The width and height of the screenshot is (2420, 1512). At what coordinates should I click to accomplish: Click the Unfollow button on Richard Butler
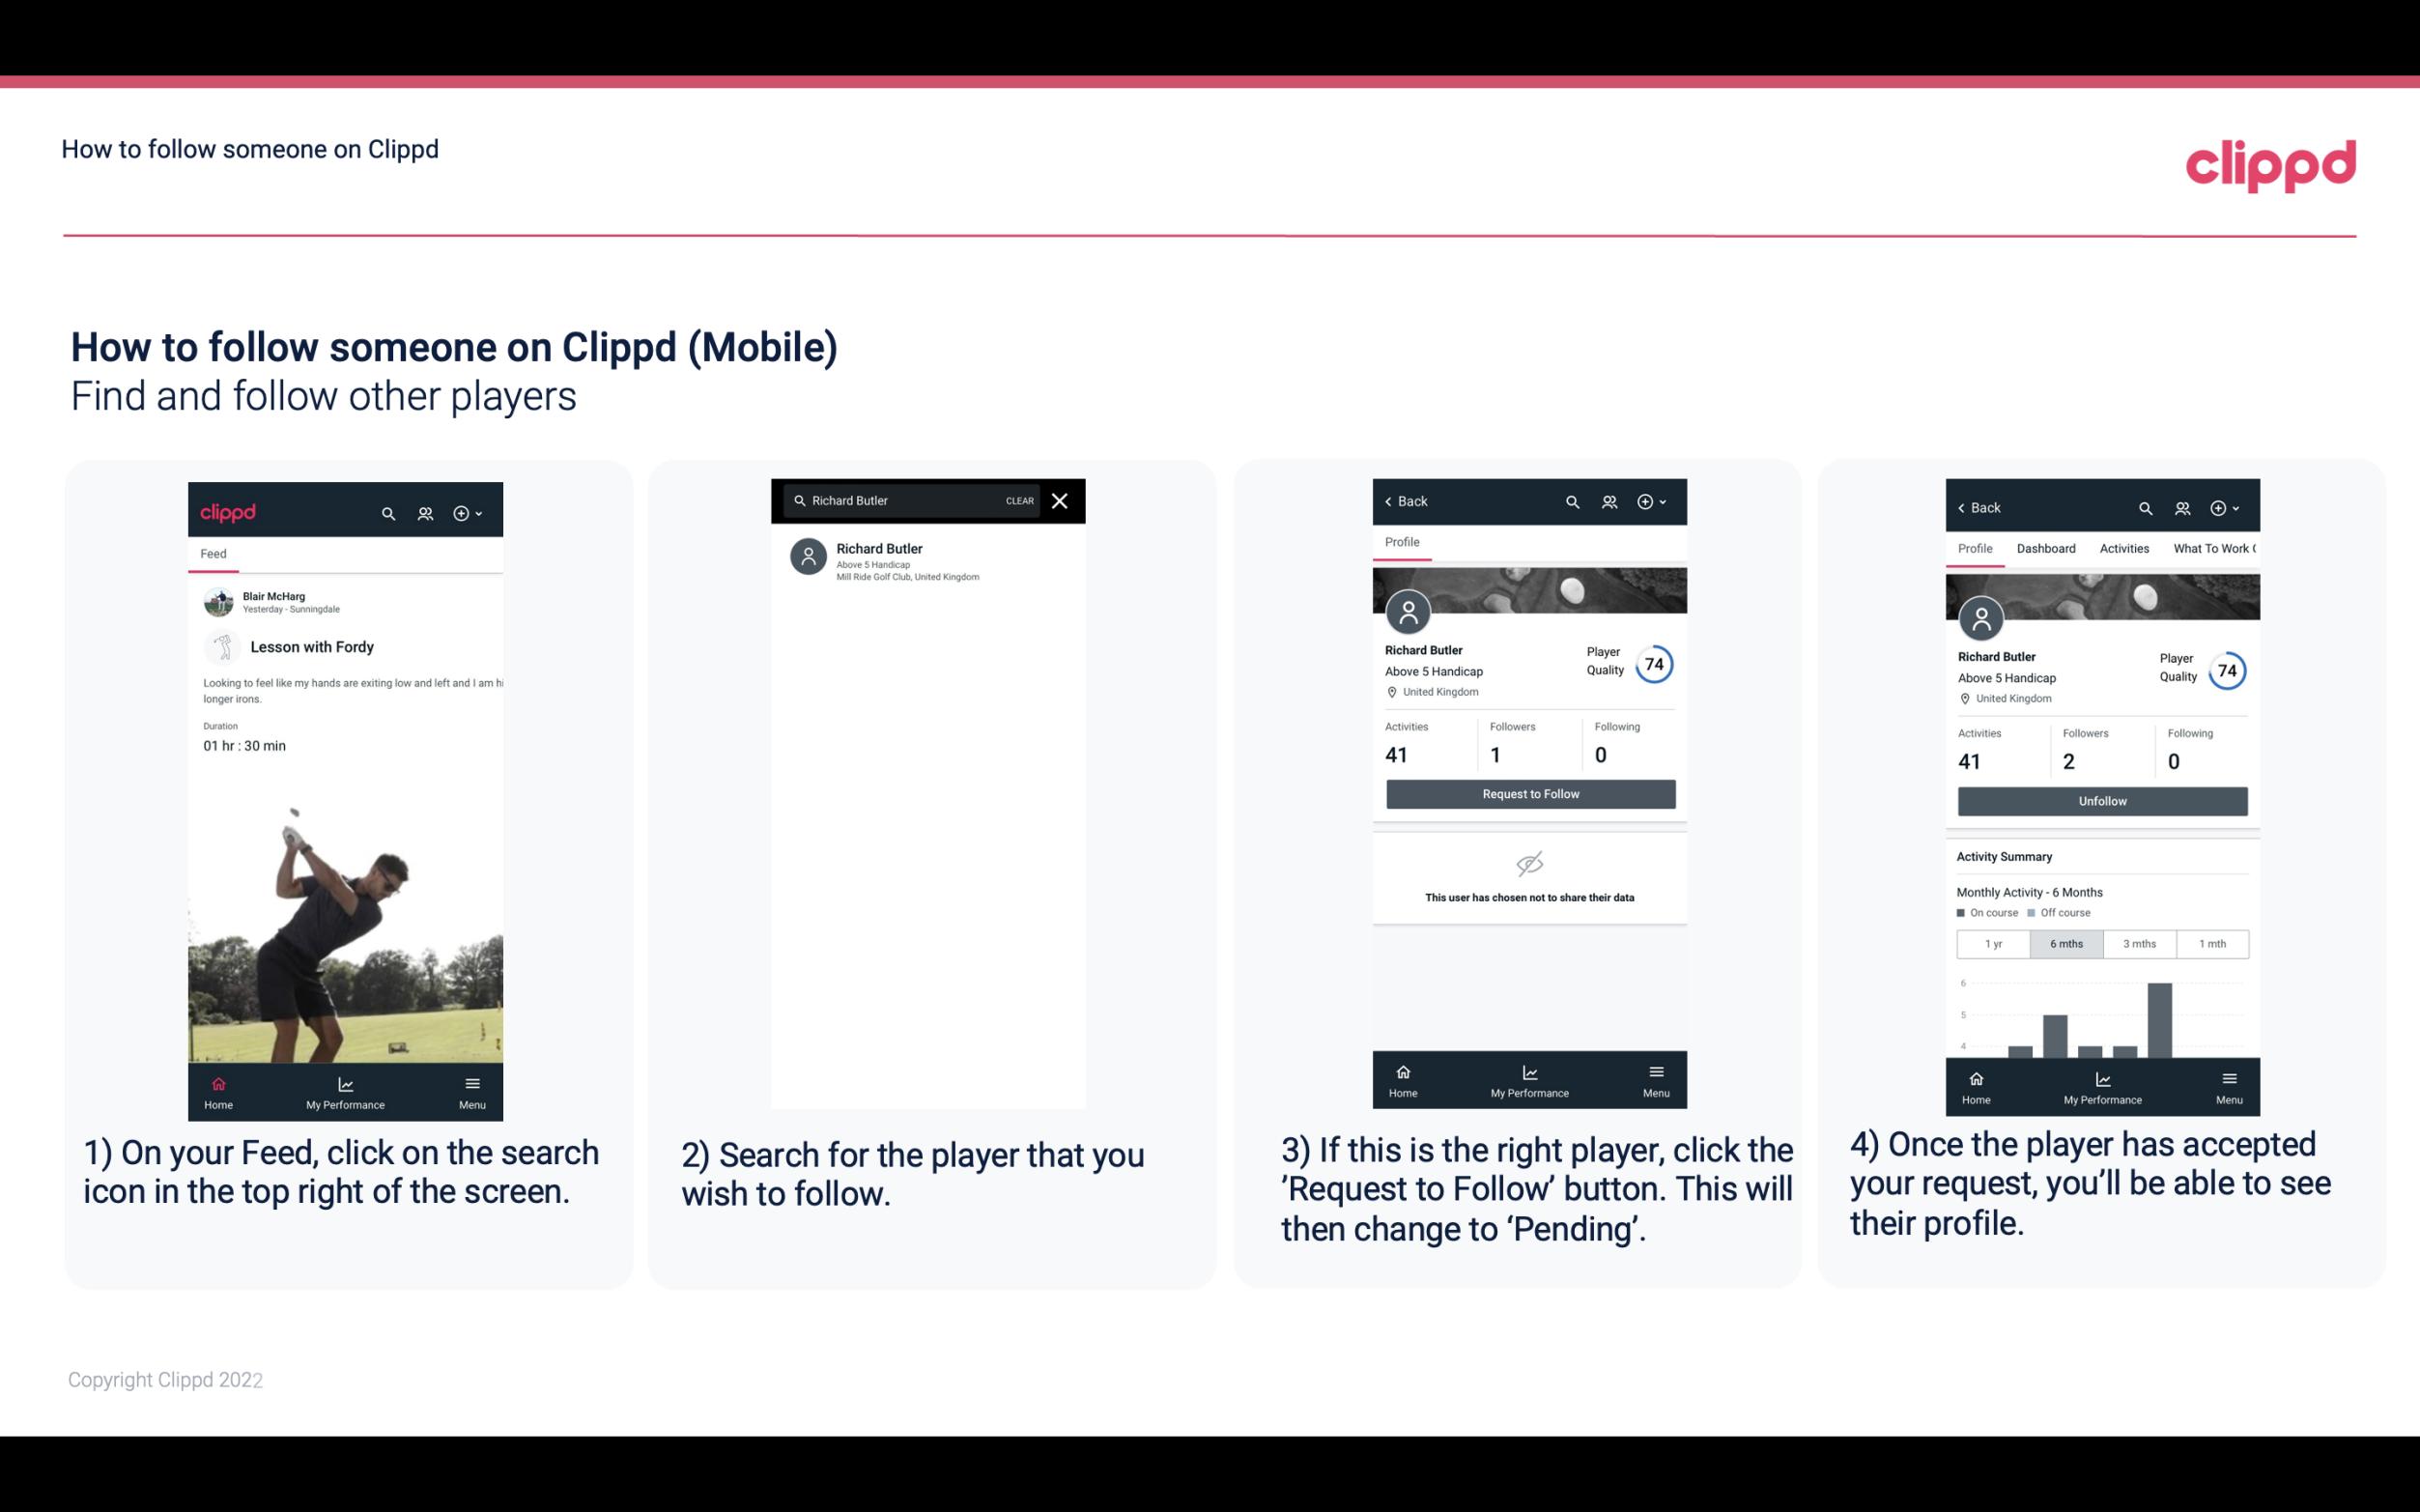click(x=2101, y=800)
